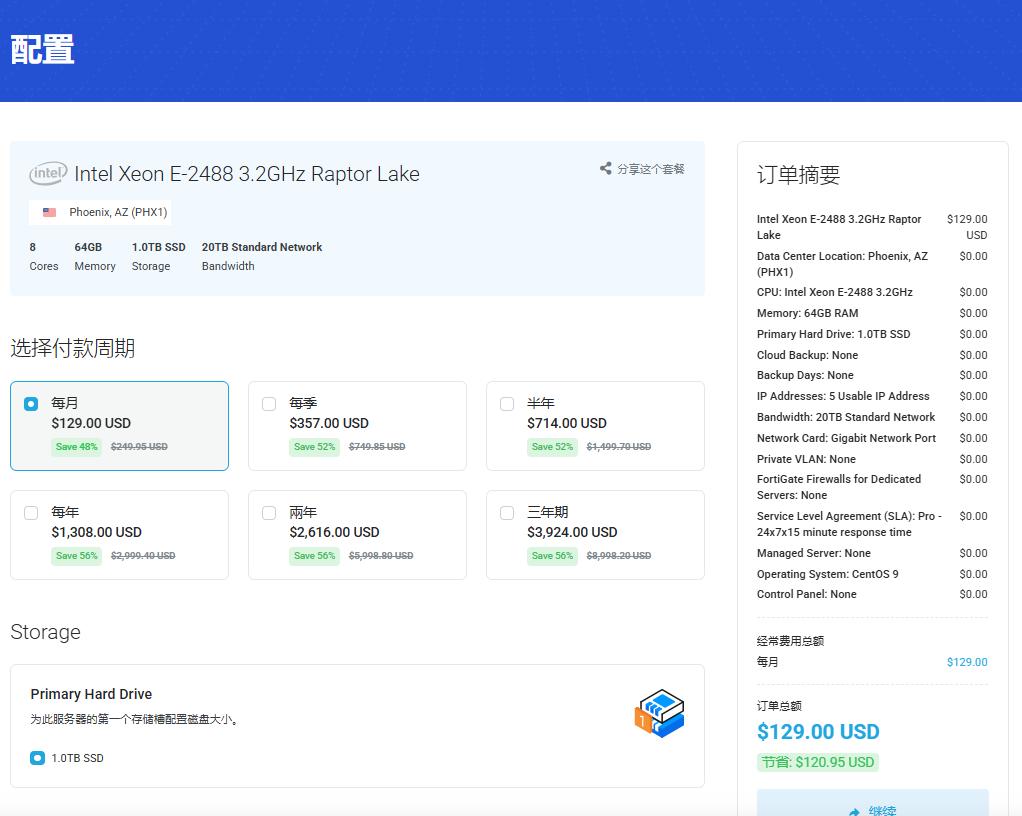1022x816 pixels.
Task: Select the 每季 $357.00 billing cycle
Action: [x=269, y=404]
